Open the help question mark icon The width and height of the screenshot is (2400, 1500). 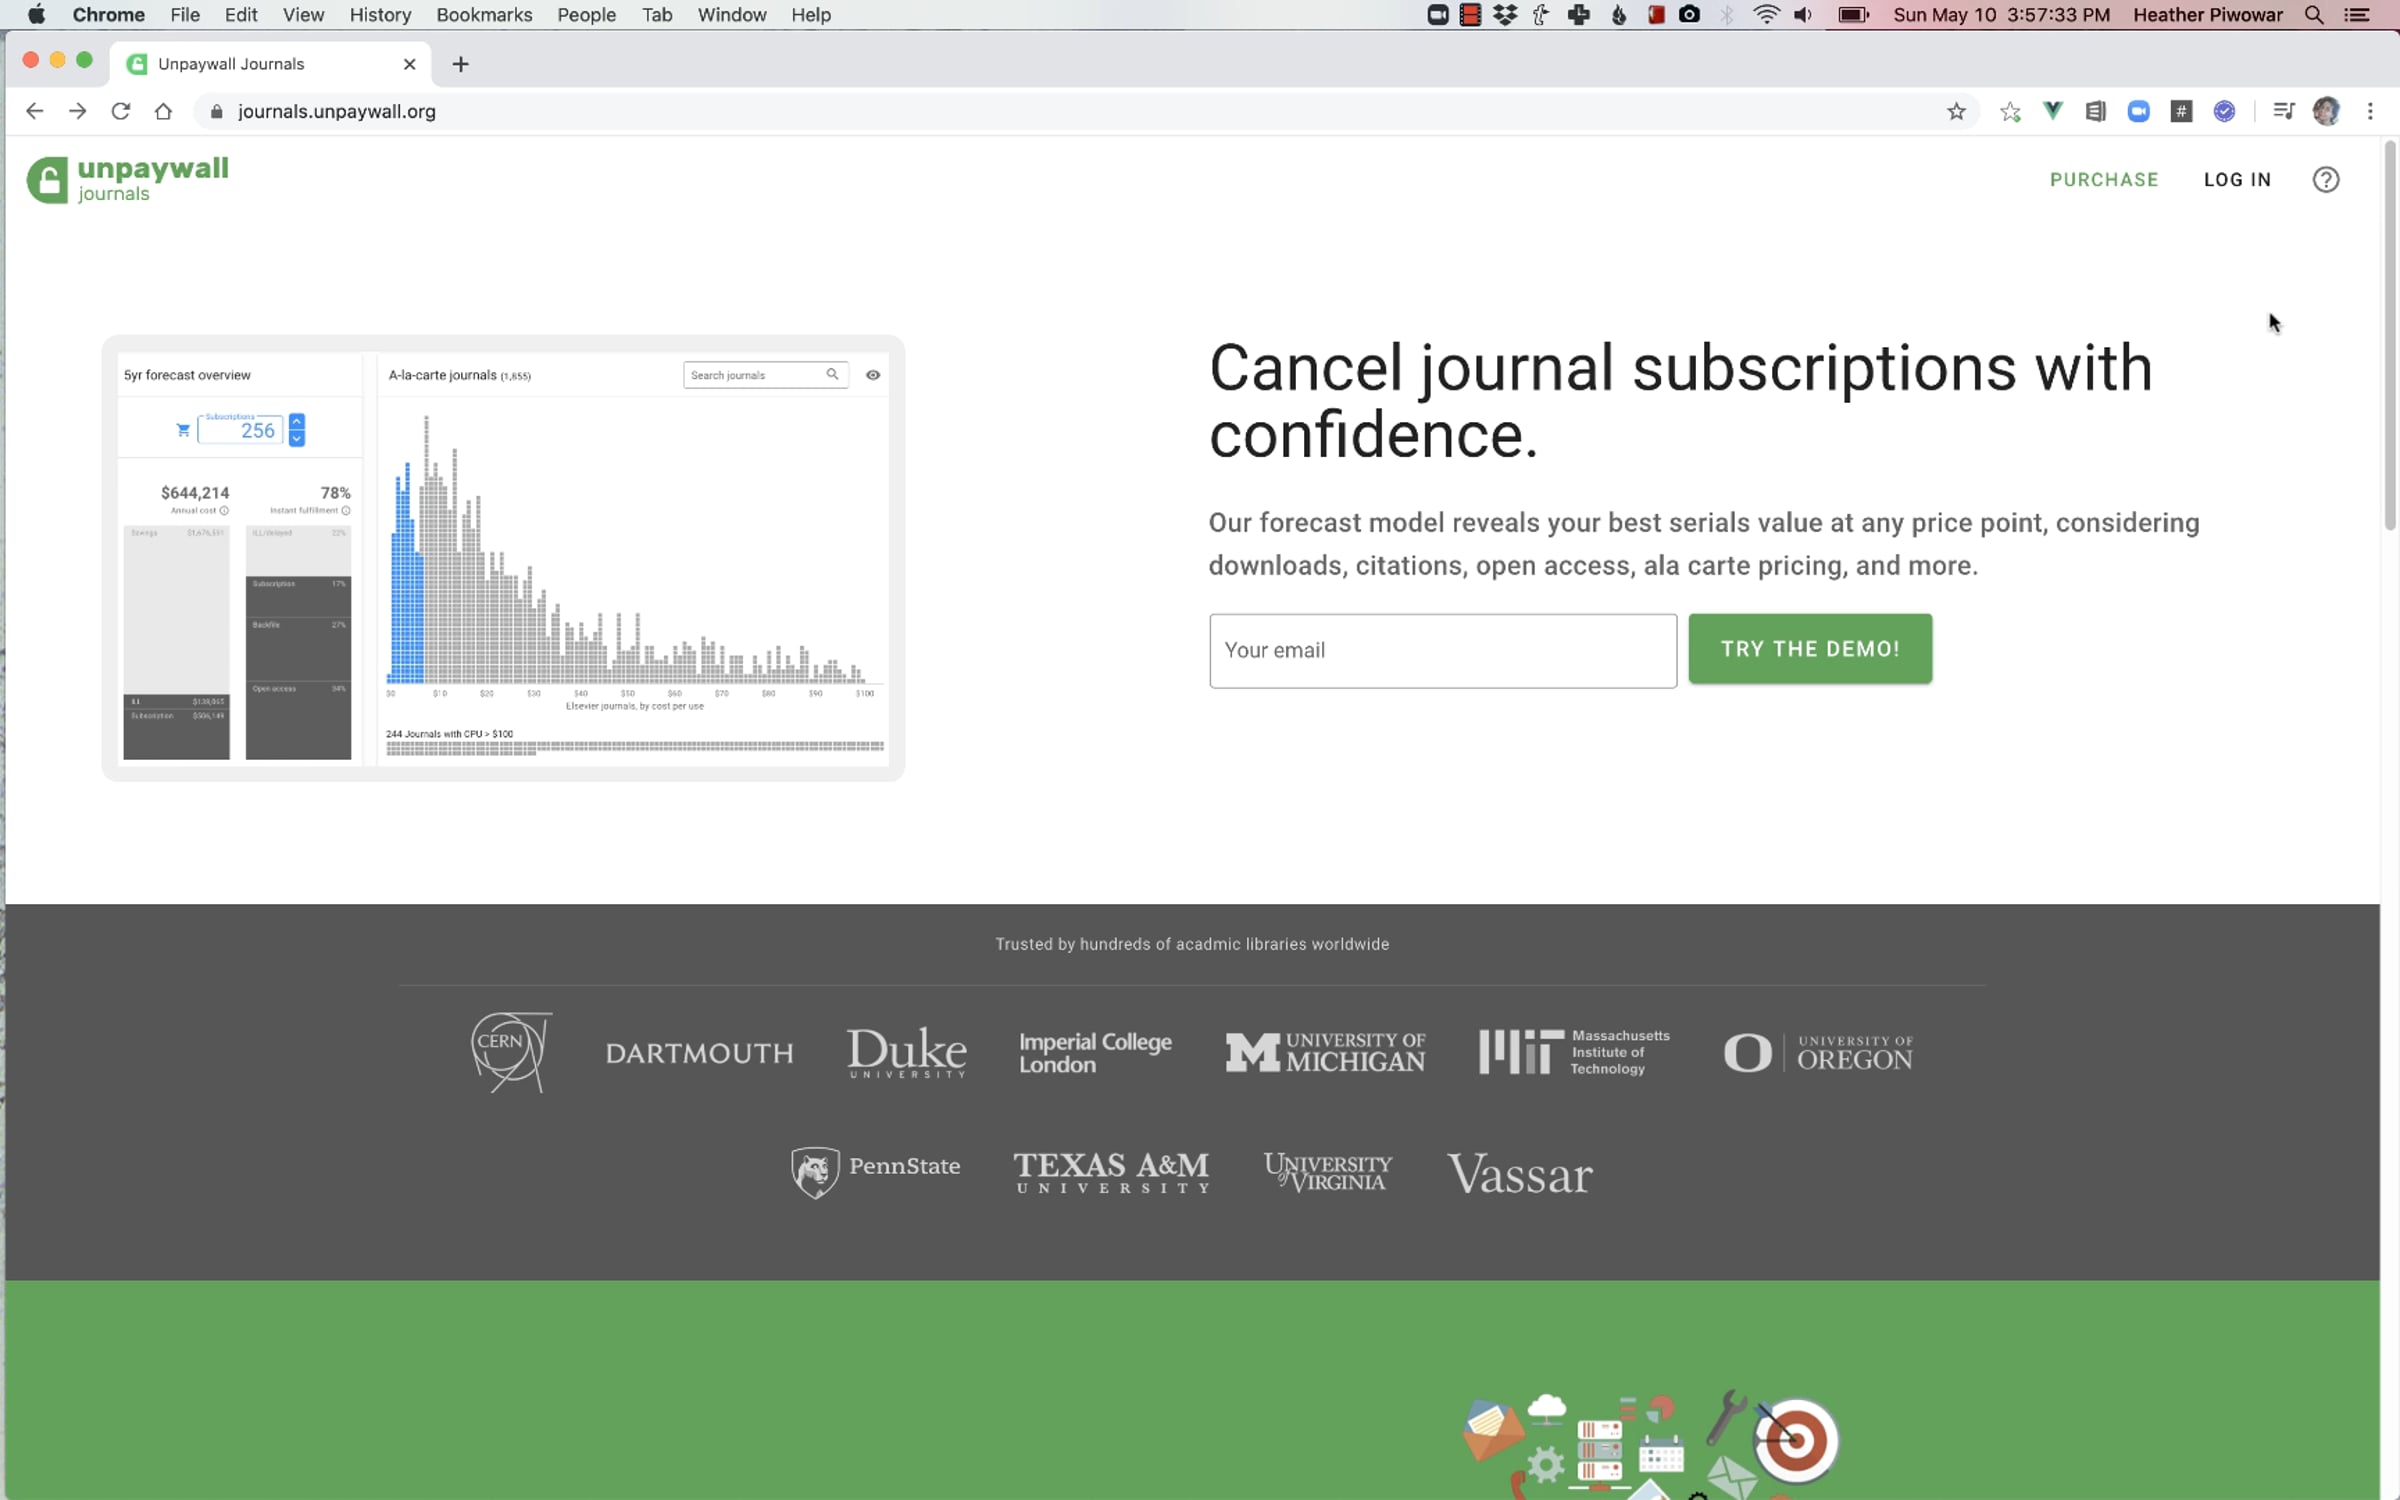tap(2326, 180)
